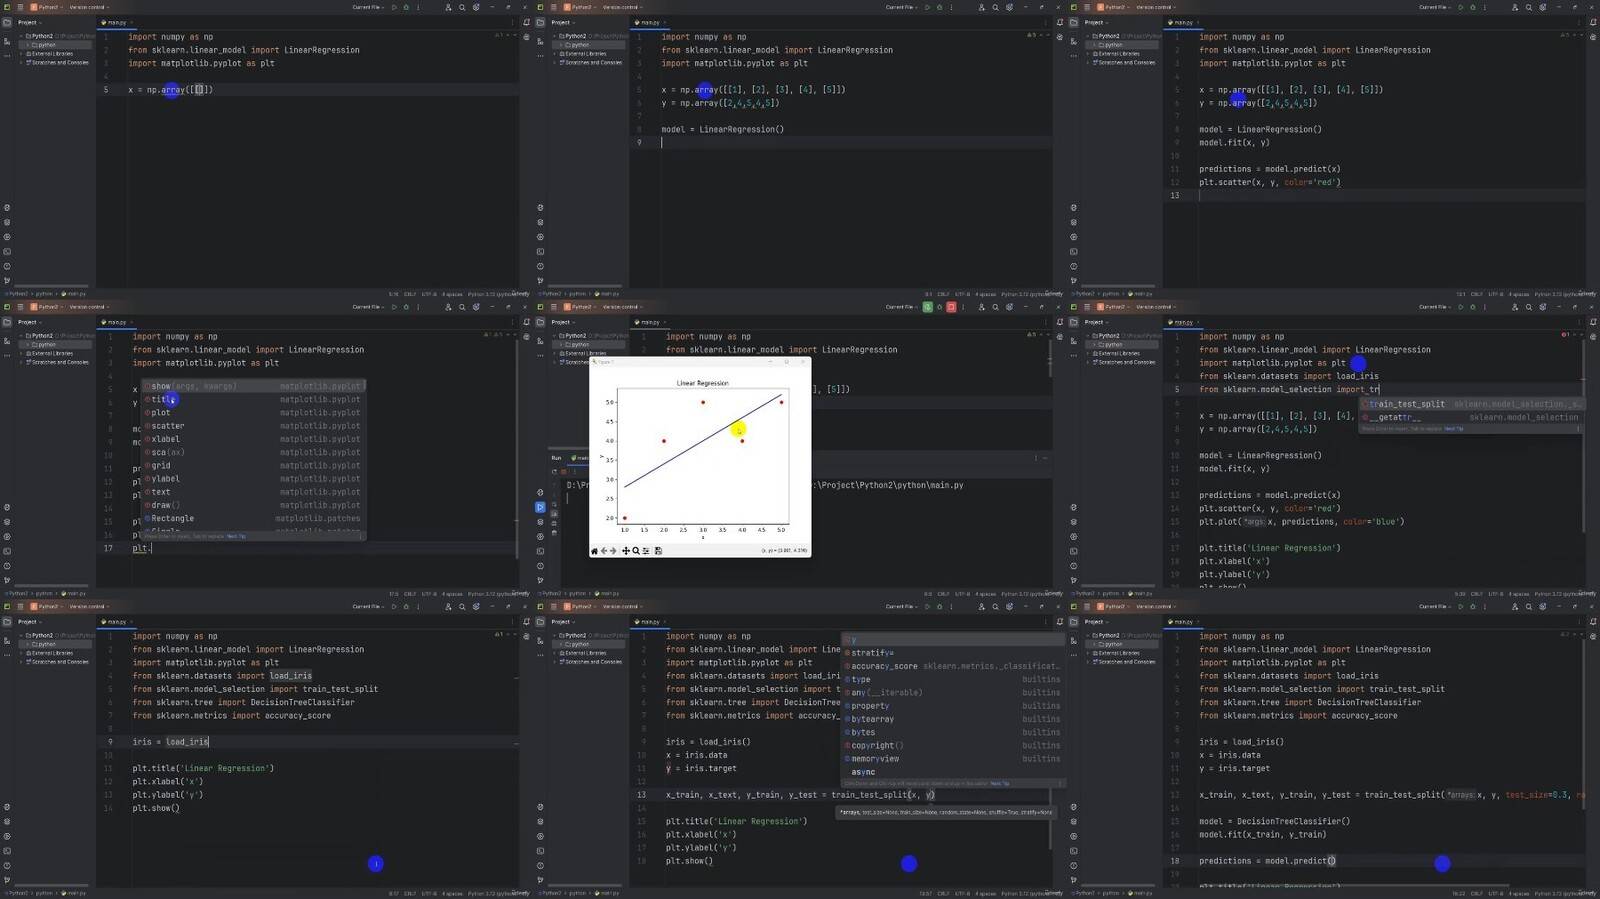Viewport: 1600px width, 899px height.
Task: Click the Home icon in the plot window toolbar
Action: (x=595, y=550)
